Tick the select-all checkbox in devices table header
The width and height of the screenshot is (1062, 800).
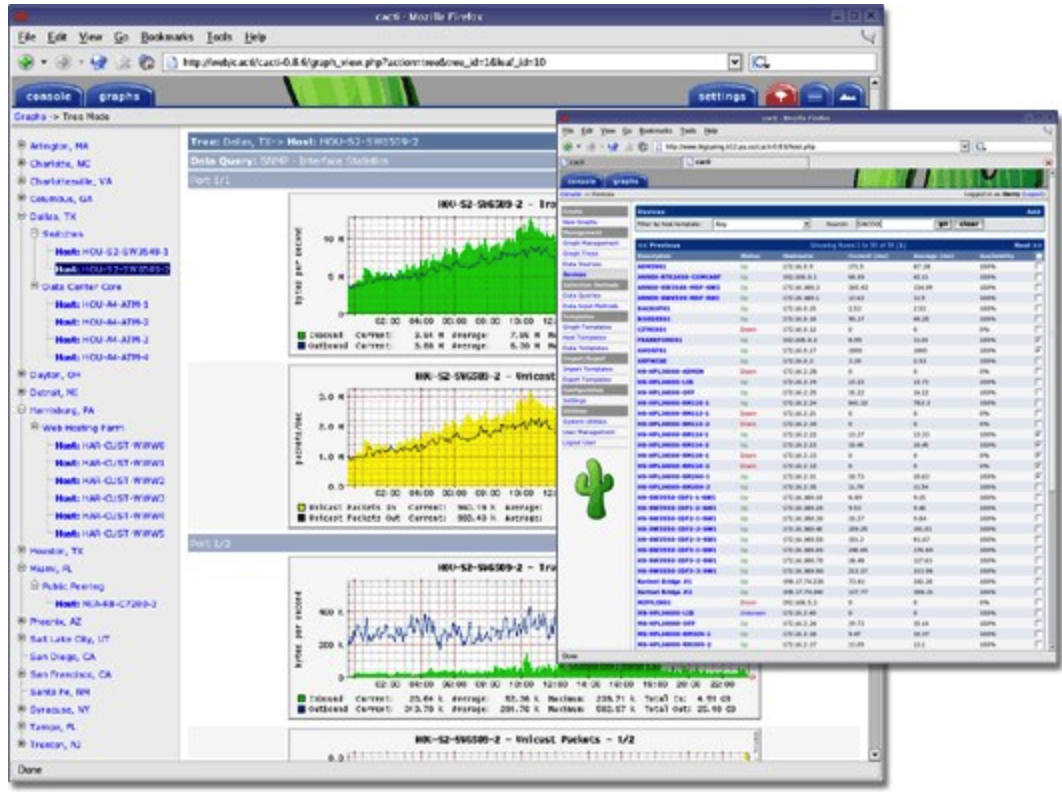click(x=1038, y=256)
